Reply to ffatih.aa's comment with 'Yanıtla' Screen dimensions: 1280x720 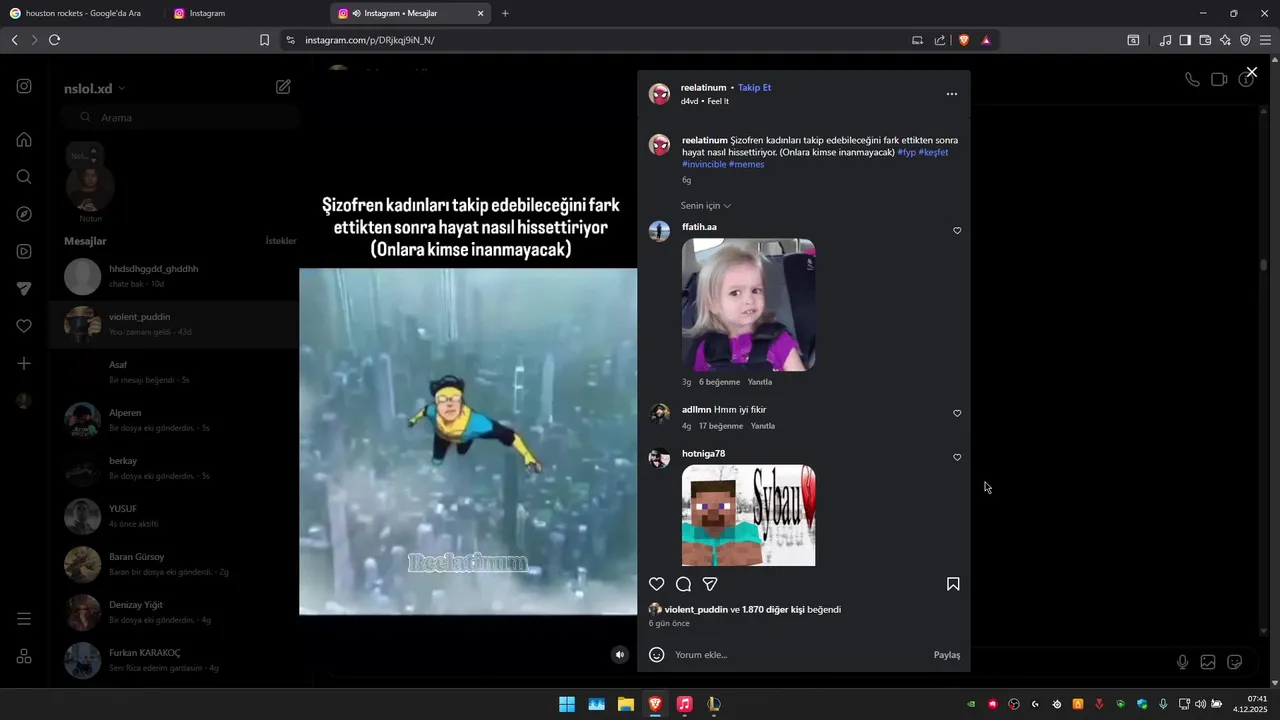(x=760, y=382)
